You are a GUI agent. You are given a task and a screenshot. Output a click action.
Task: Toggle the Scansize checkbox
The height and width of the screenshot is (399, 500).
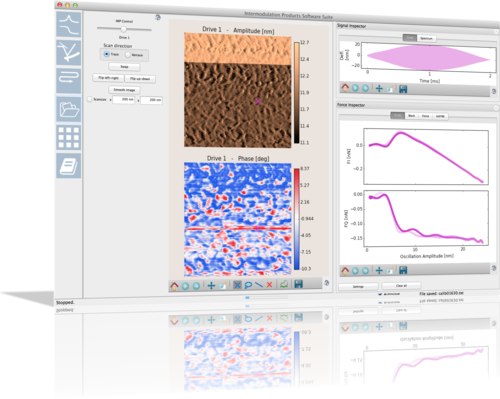pos(89,99)
